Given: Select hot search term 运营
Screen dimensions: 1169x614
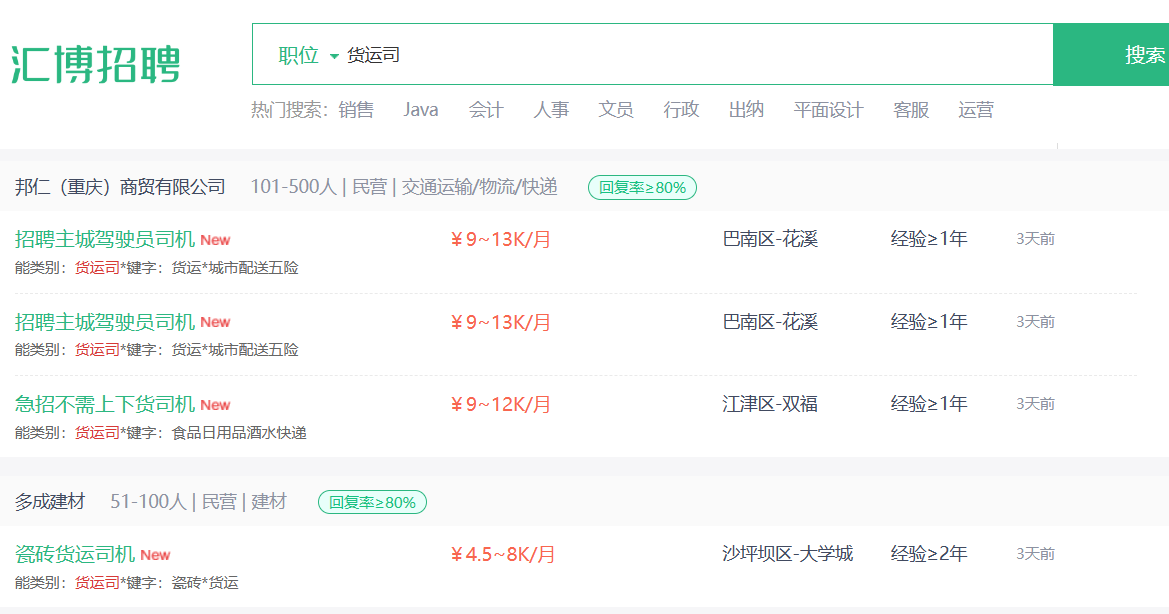Looking at the screenshot, I should pos(976,110).
